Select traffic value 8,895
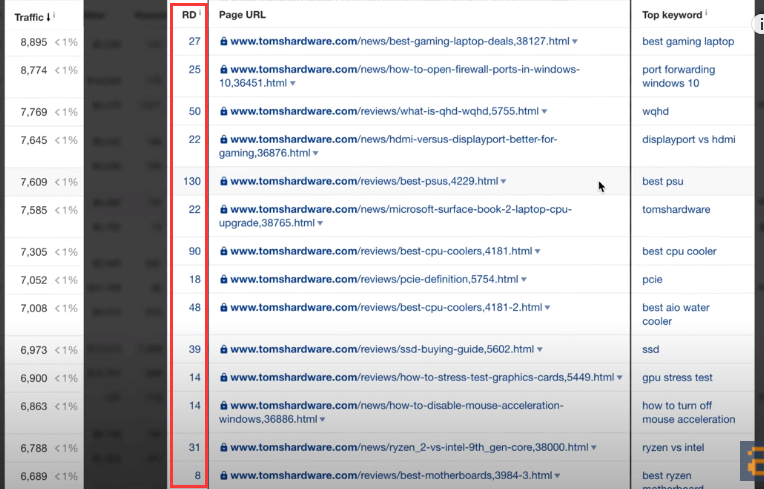This screenshot has height=489, width=764. (x=34, y=42)
